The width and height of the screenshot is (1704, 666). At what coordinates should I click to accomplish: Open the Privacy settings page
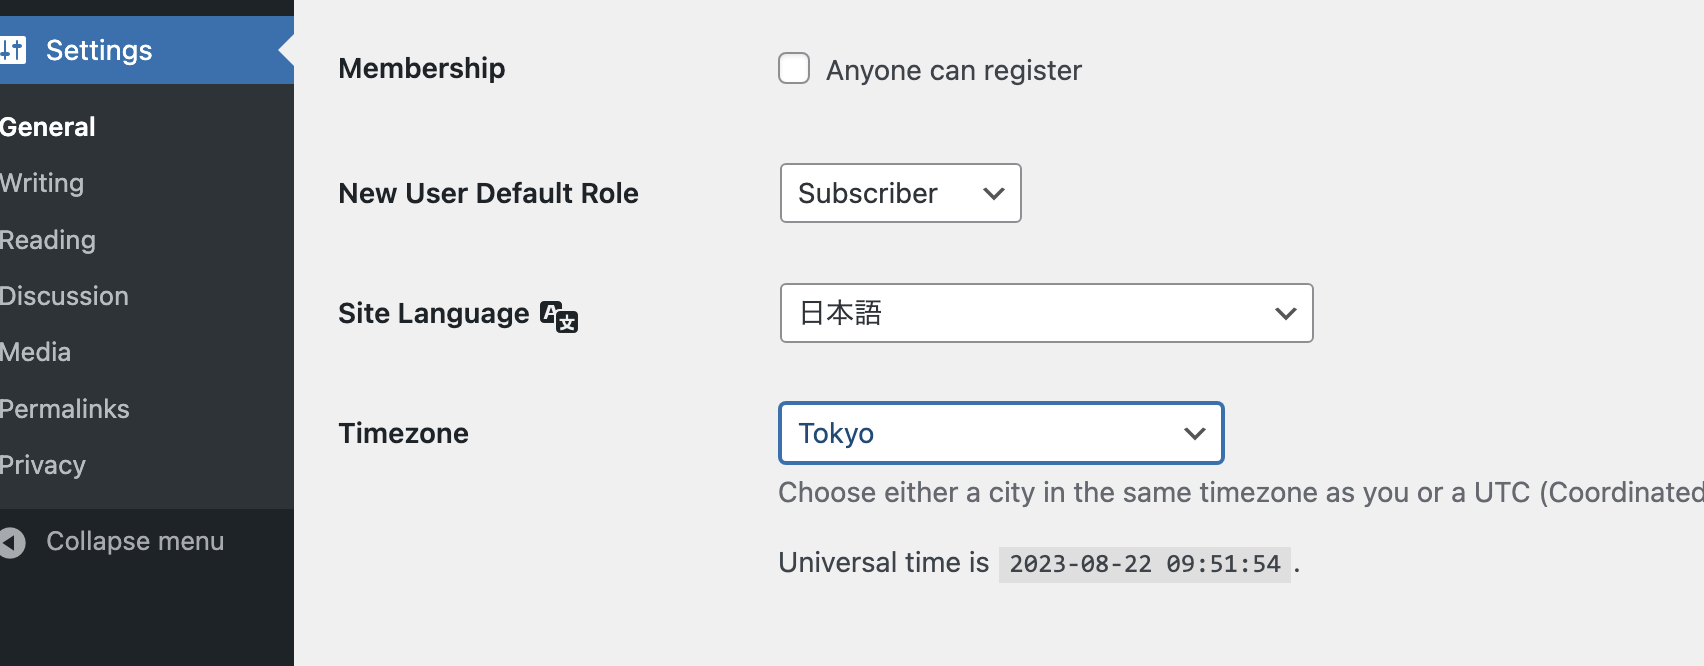(42, 464)
